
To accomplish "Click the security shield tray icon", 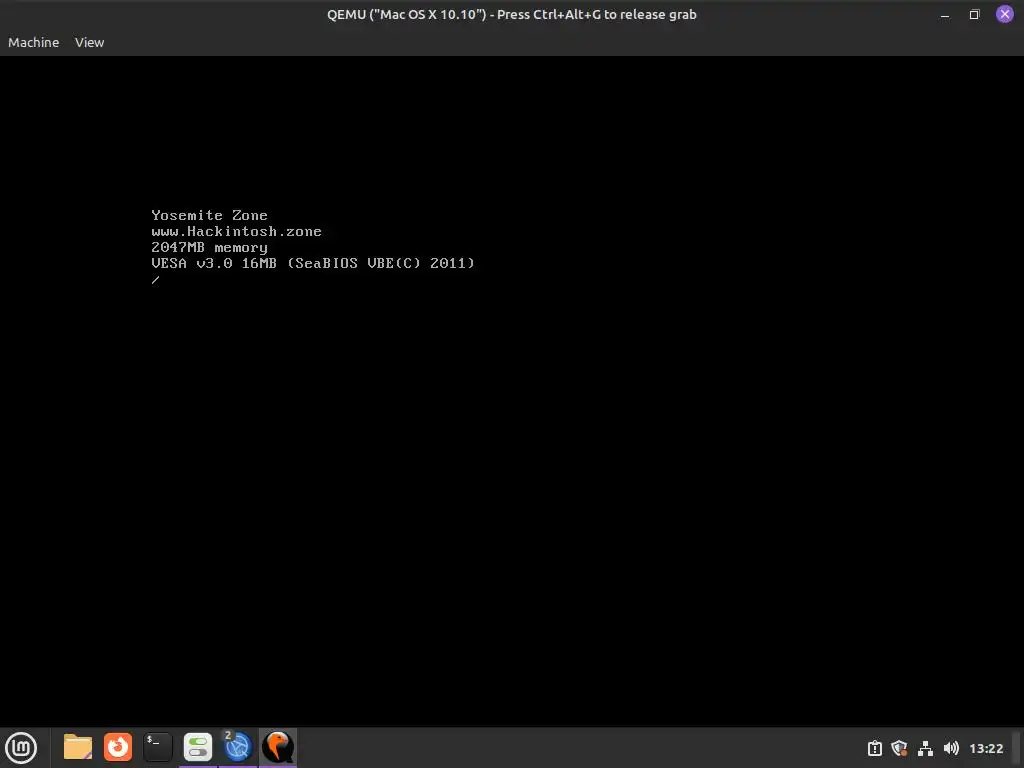I will [899, 748].
